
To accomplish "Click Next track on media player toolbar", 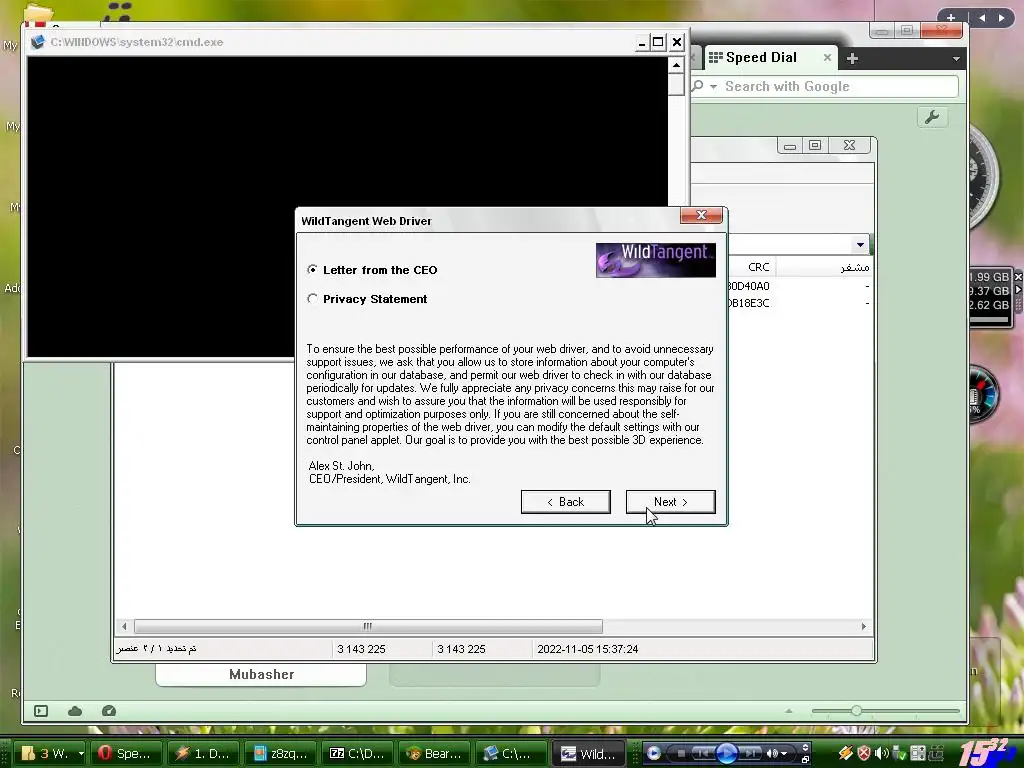I will [750, 753].
